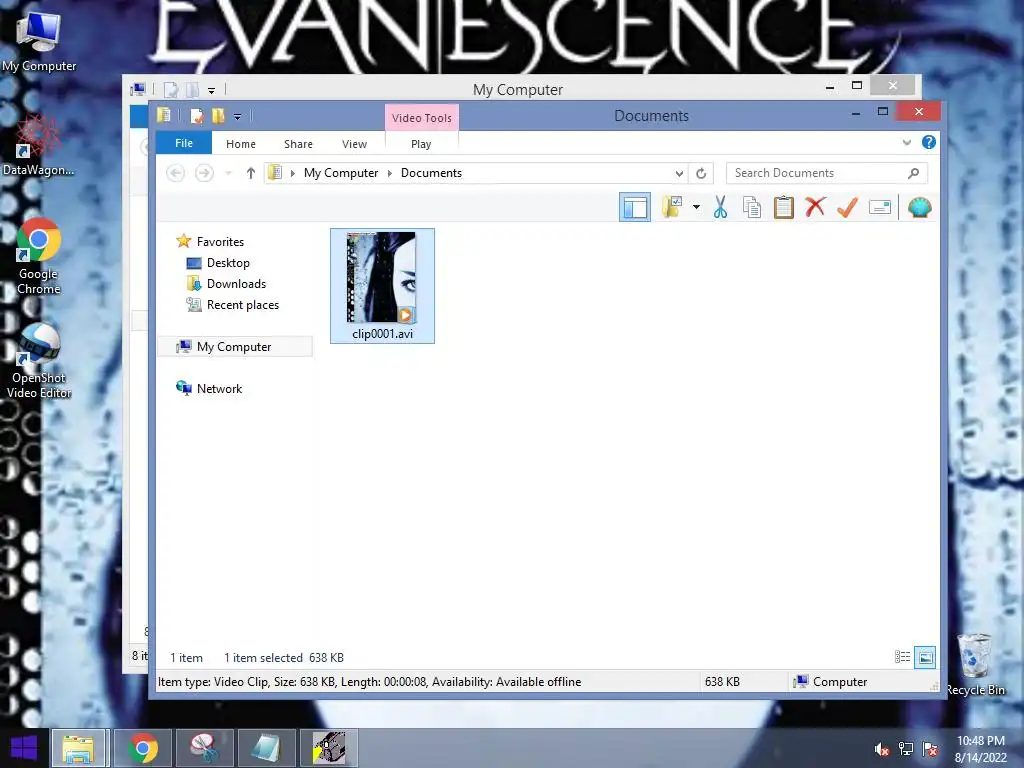The width and height of the screenshot is (1024, 768).
Task: Open the File tab in the Documents window
Action: coord(184,143)
